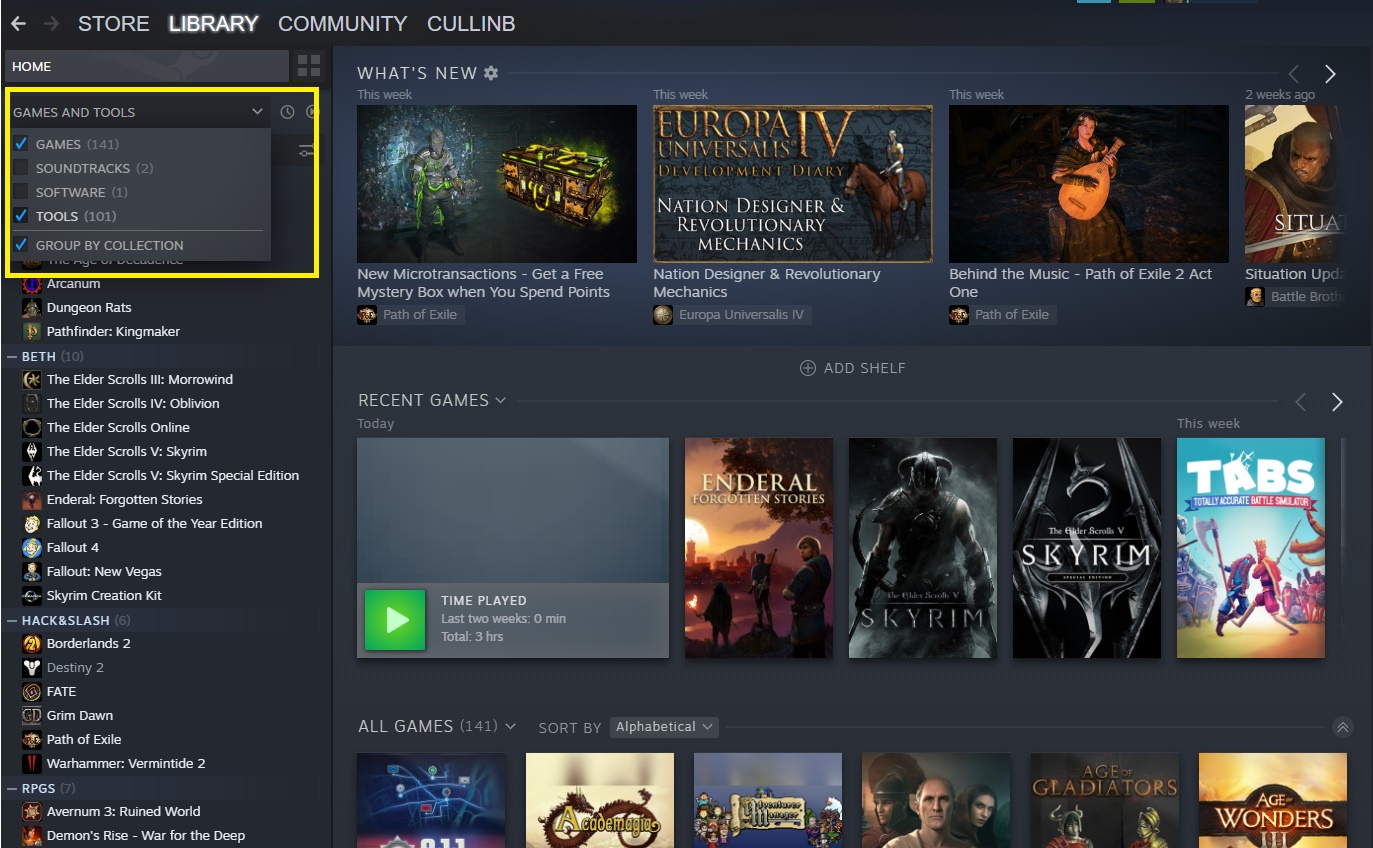The width and height of the screenshot is (1373, 848).
Task: Advance Recent Games shelf right
Action: coord(1337,402)
